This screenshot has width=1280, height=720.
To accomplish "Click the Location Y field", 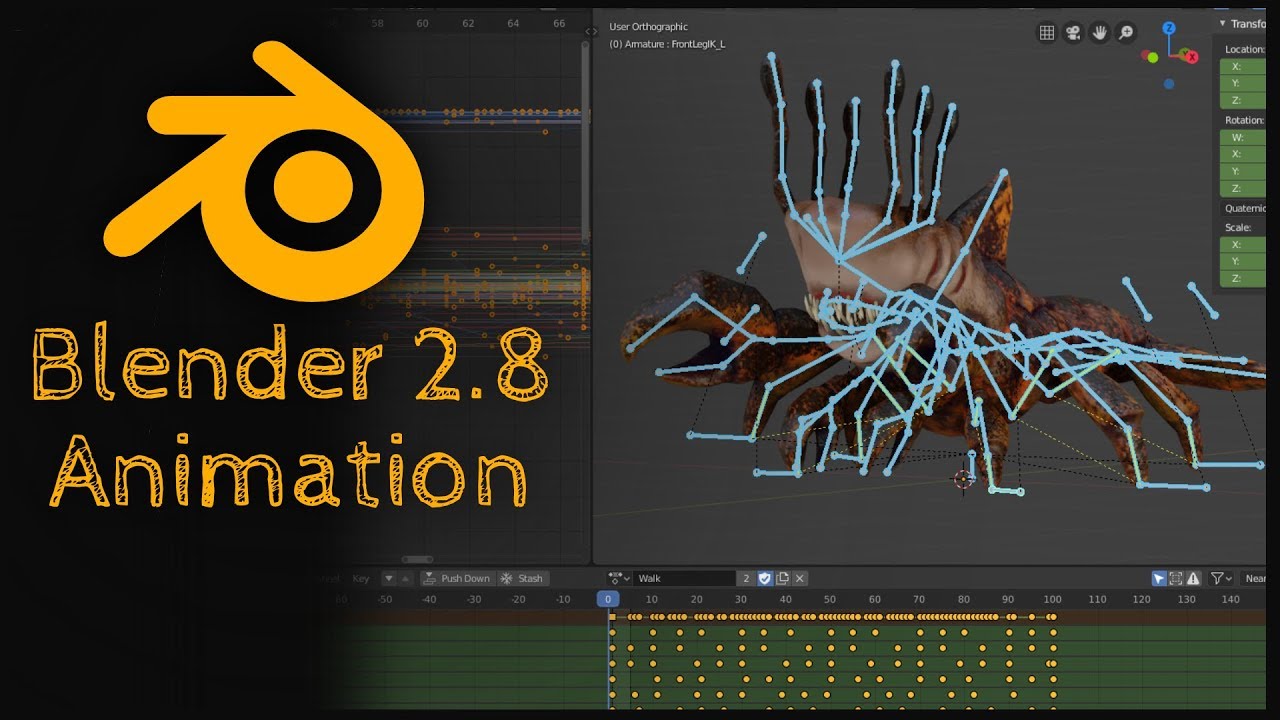I will point(1243,83).
